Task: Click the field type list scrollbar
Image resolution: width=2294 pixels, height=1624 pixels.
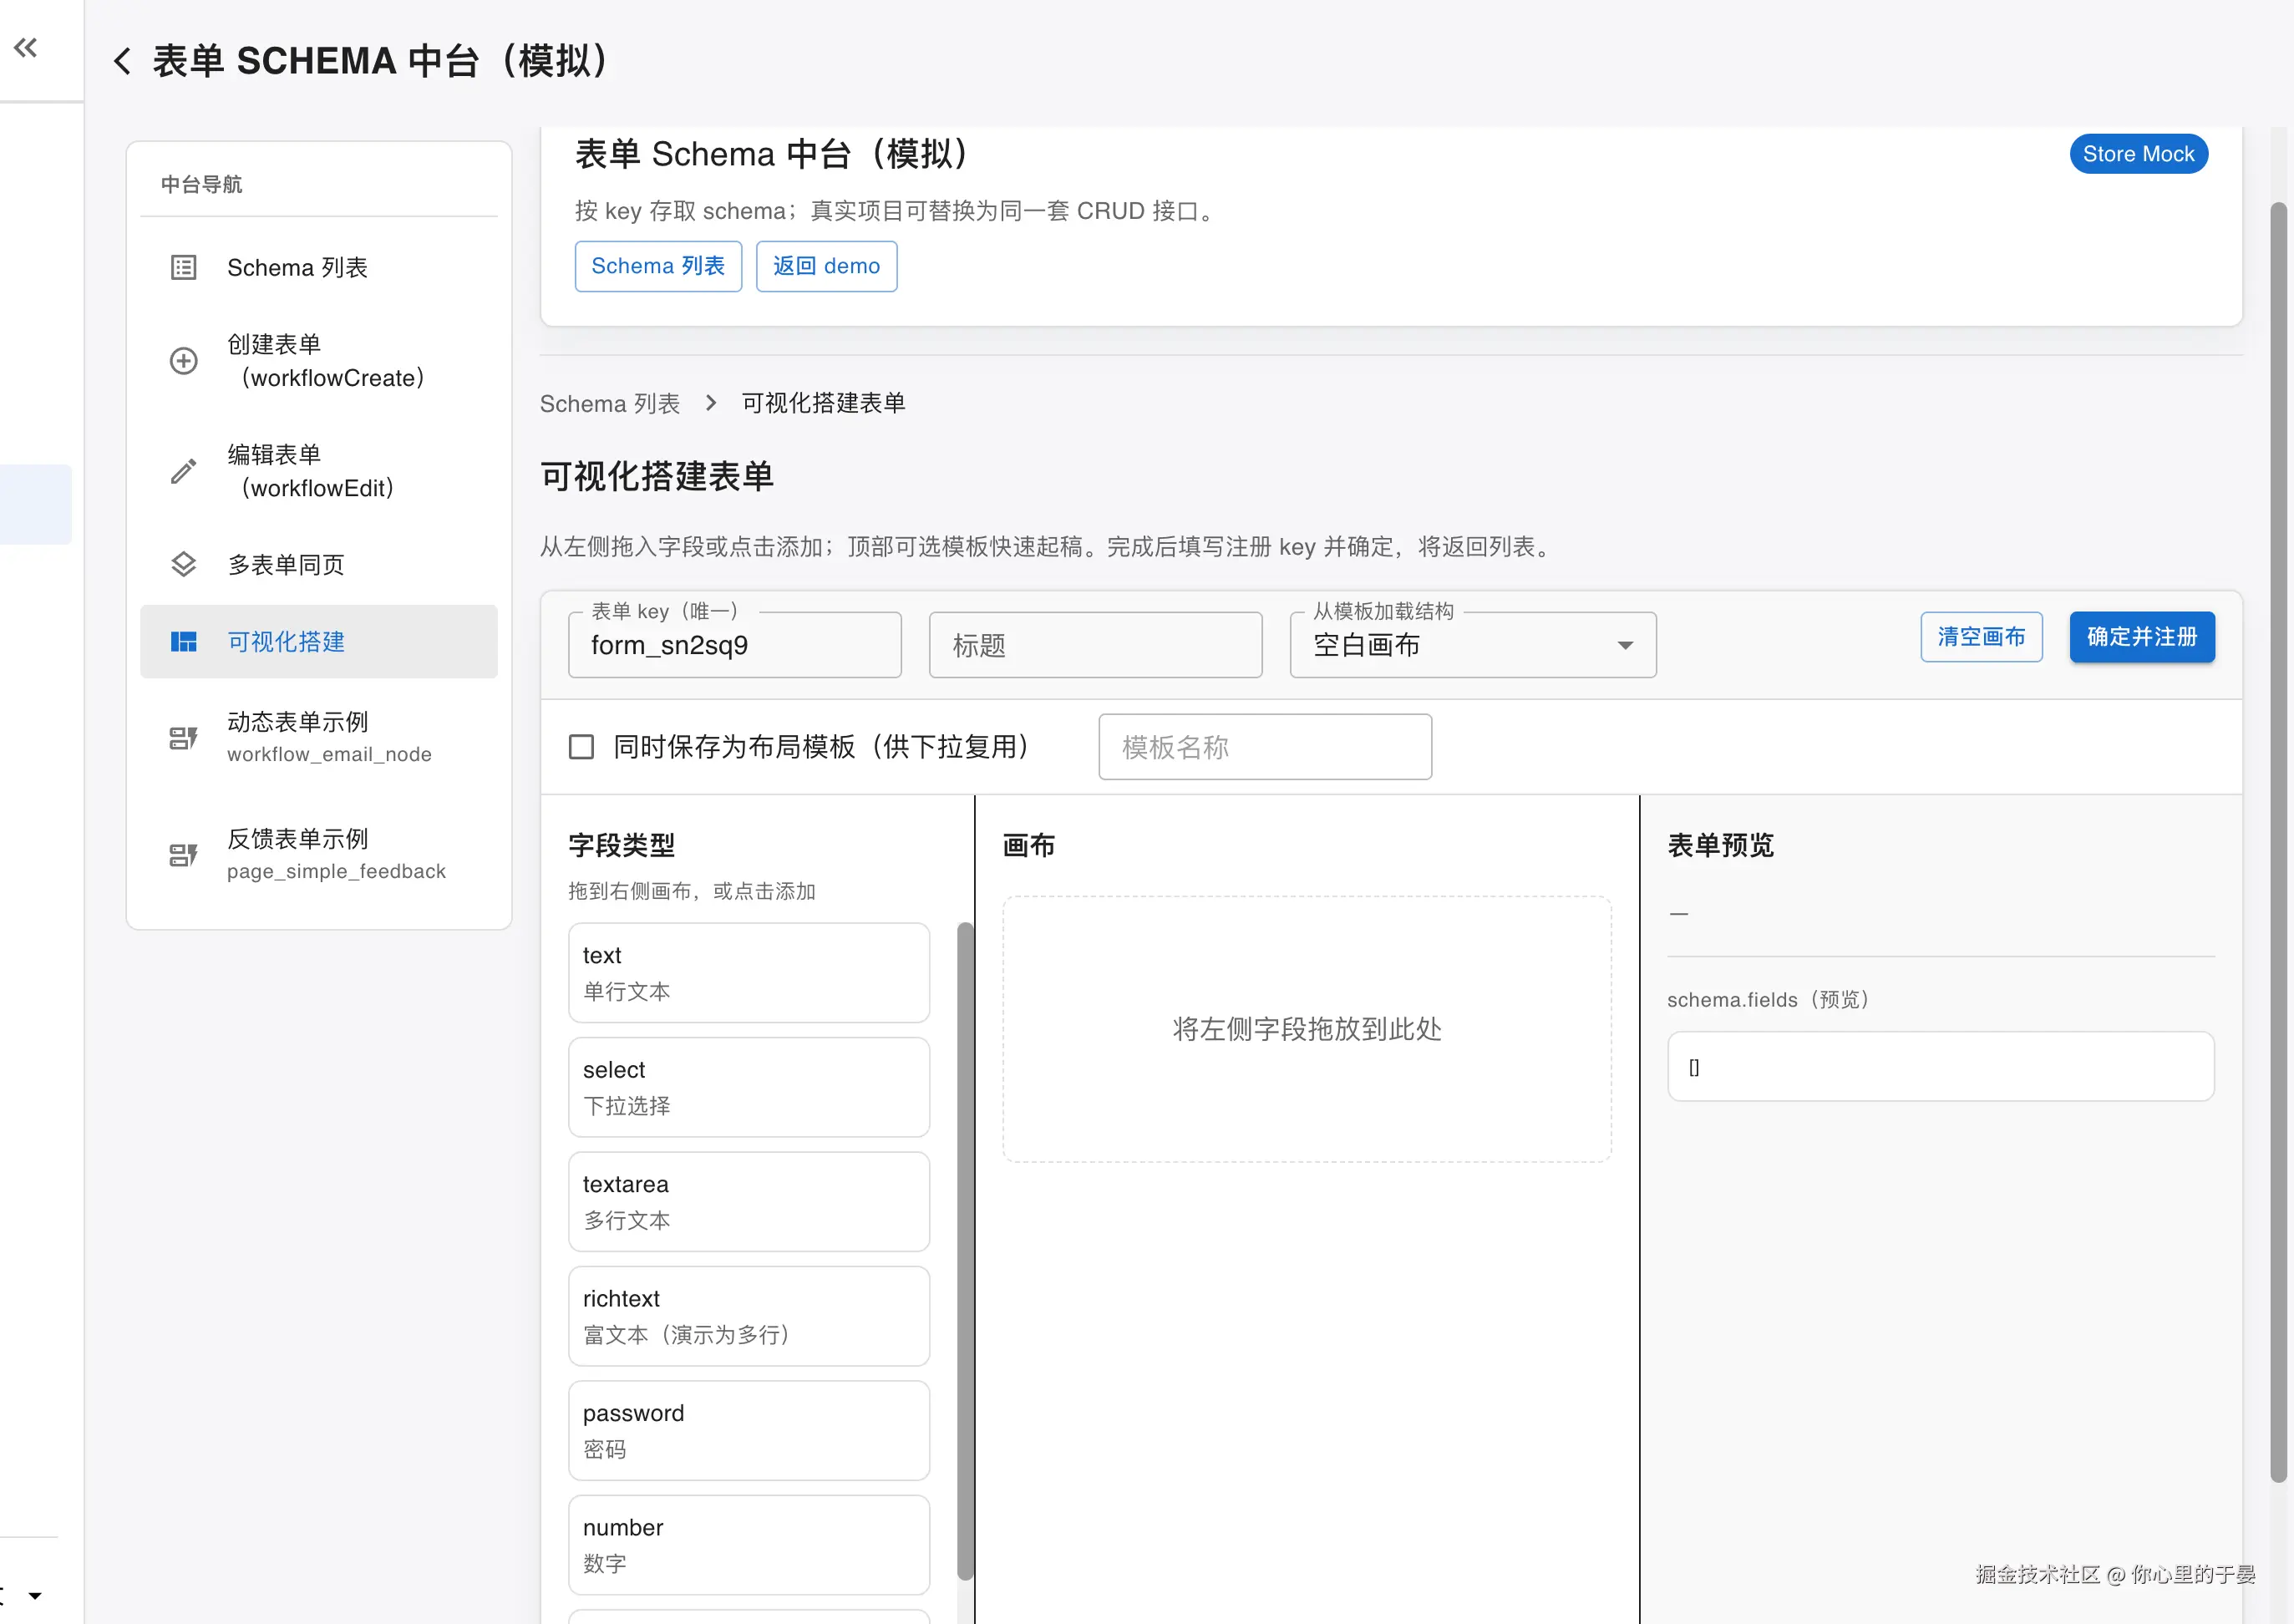Action: pyautogui.click(x=965, y=1250)
